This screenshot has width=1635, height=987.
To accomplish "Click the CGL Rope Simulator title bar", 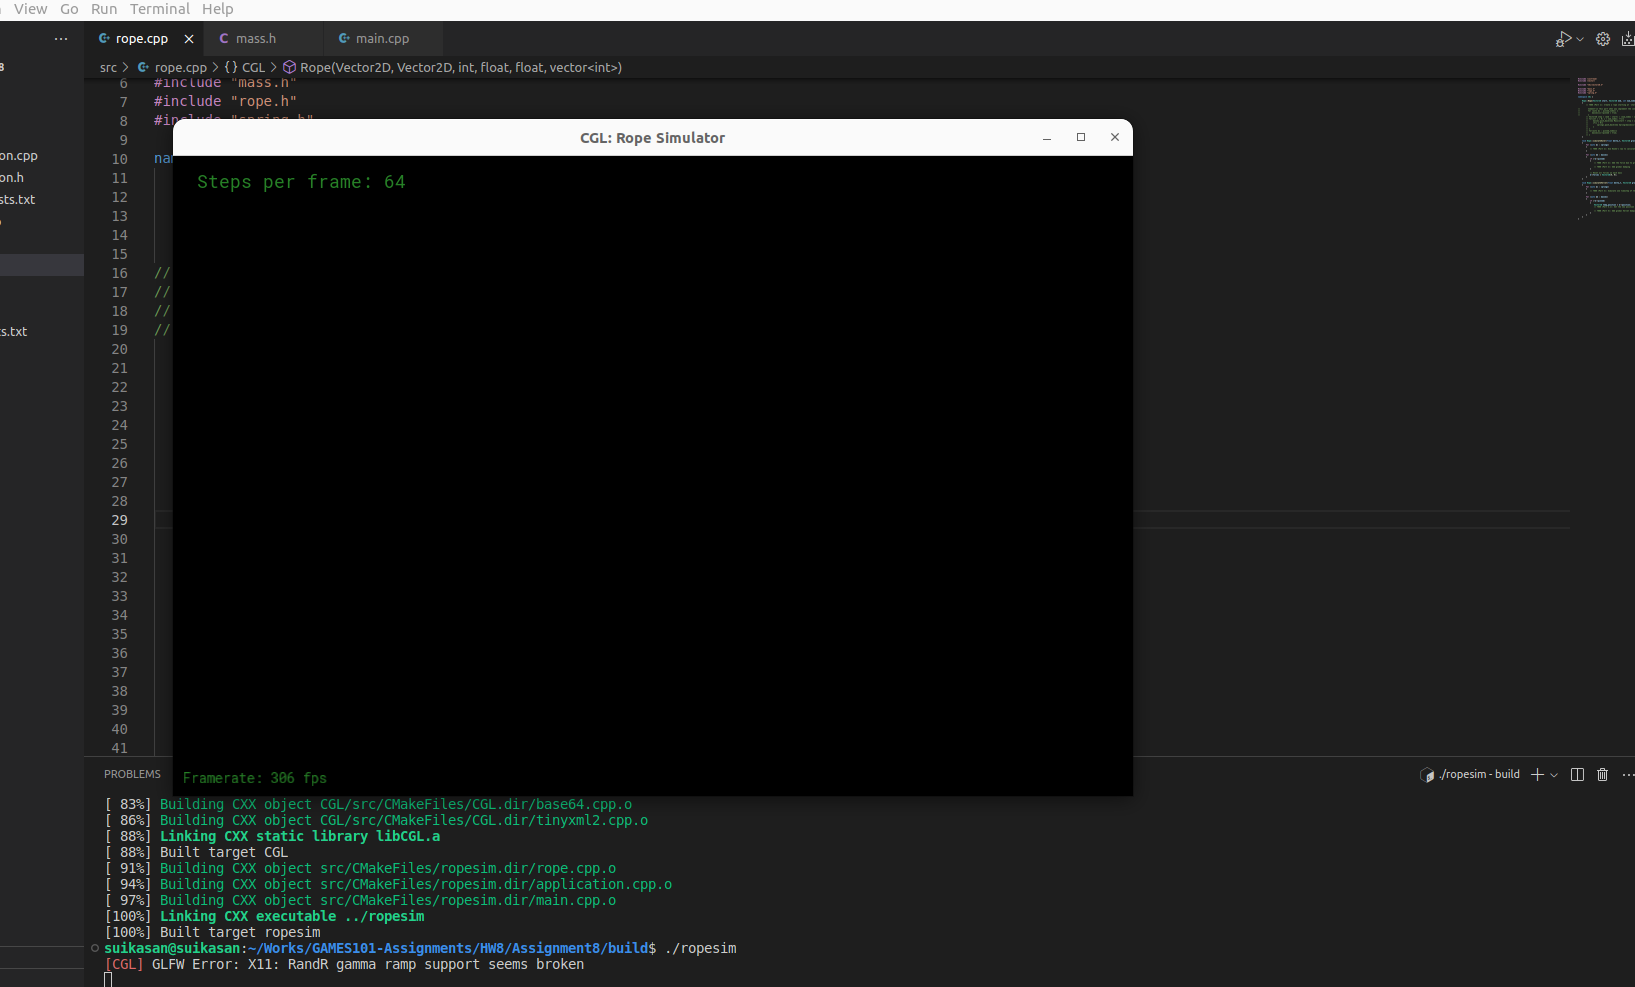I will [x=652, y=138].
